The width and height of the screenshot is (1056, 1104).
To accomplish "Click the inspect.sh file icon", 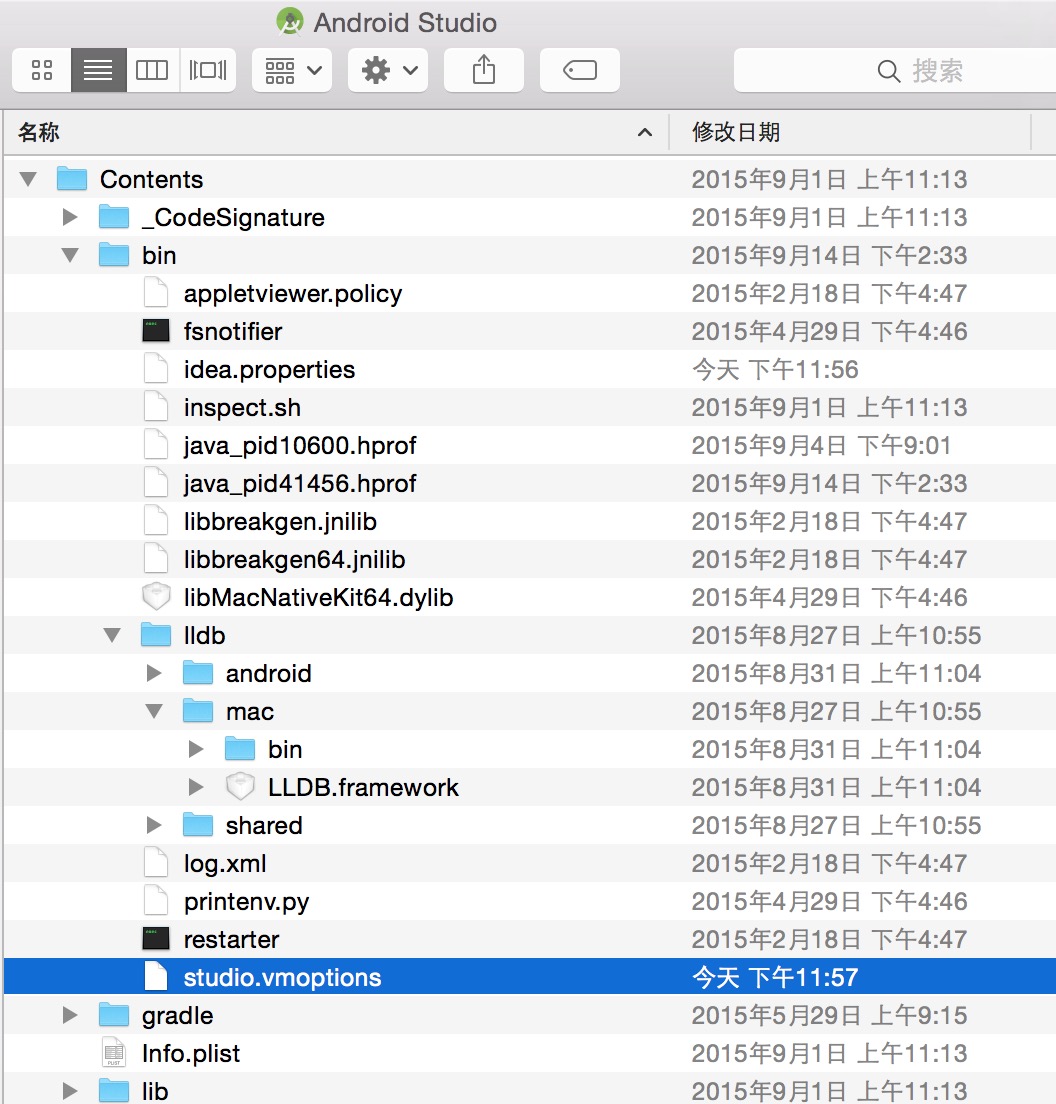I will tap(156, 407).
